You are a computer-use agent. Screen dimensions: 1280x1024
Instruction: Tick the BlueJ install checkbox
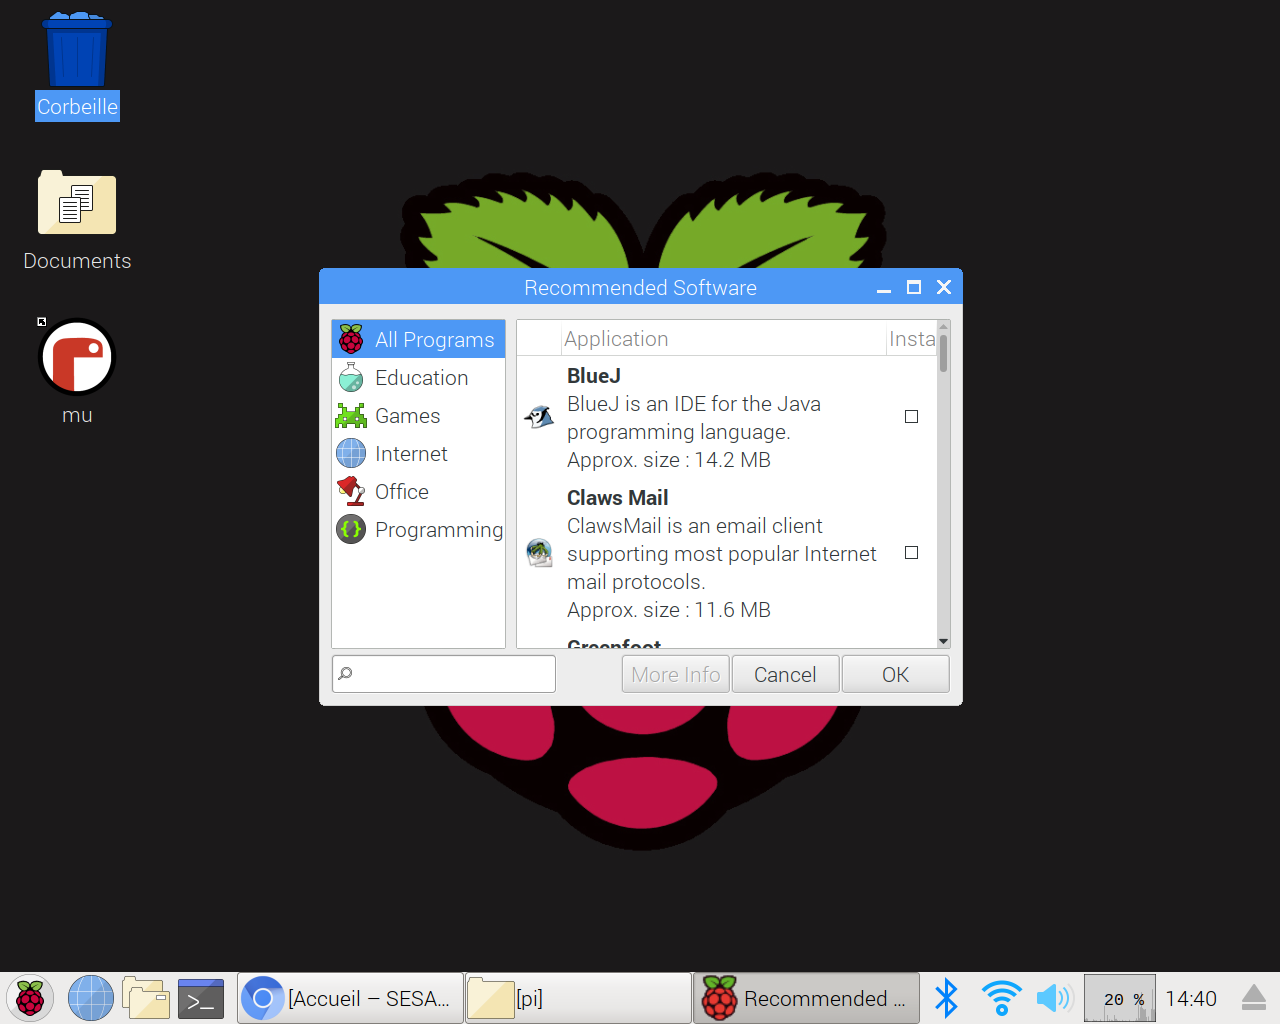click(911, 417)
